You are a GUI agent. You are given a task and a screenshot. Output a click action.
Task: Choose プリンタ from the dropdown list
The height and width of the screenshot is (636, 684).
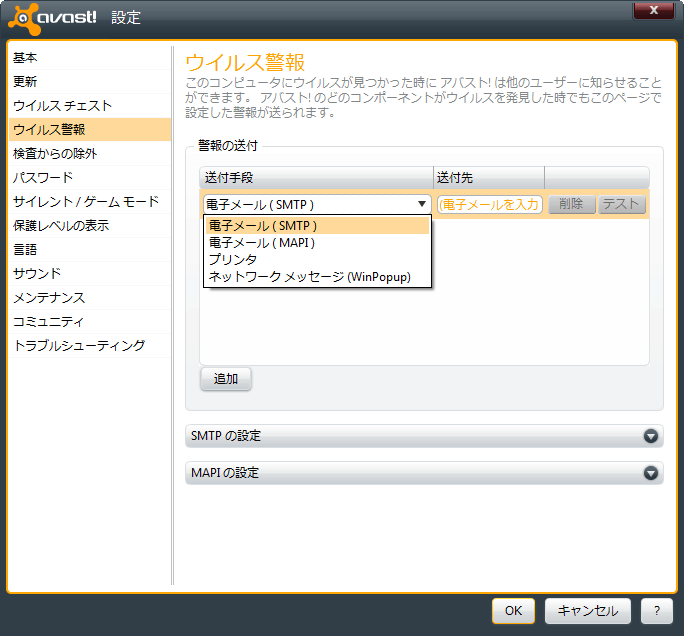pyautogui.click(x=317, y=260)
